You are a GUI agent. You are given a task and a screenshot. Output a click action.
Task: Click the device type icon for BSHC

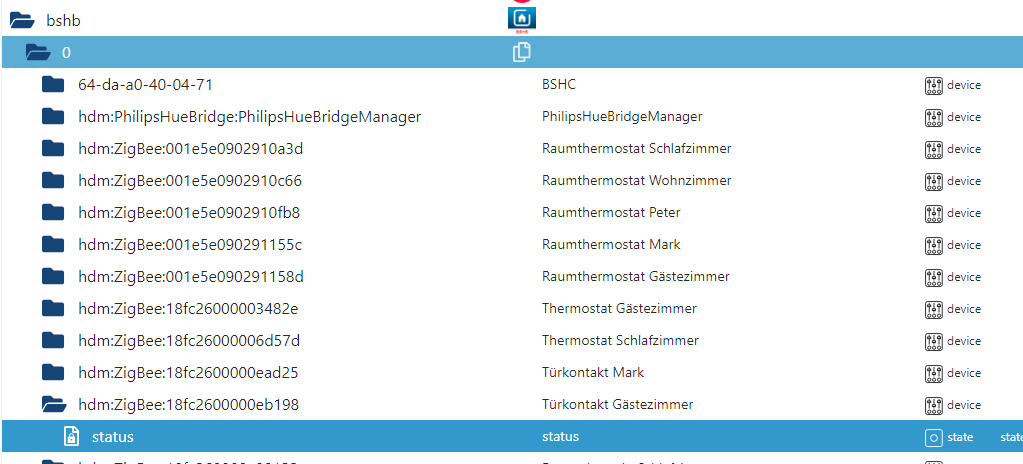point(934,85)
